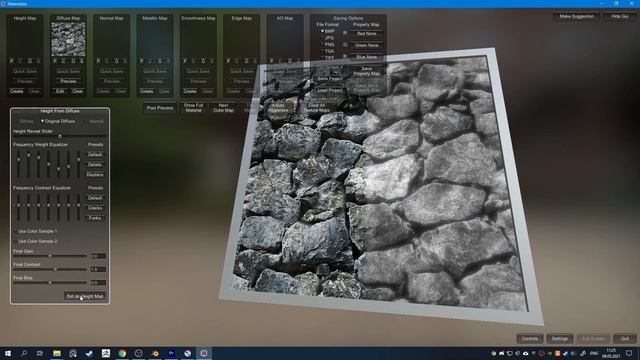Click the Diffuse Map save (S) icon
This screenshot has height=360, width=640.
pos(82,61)
